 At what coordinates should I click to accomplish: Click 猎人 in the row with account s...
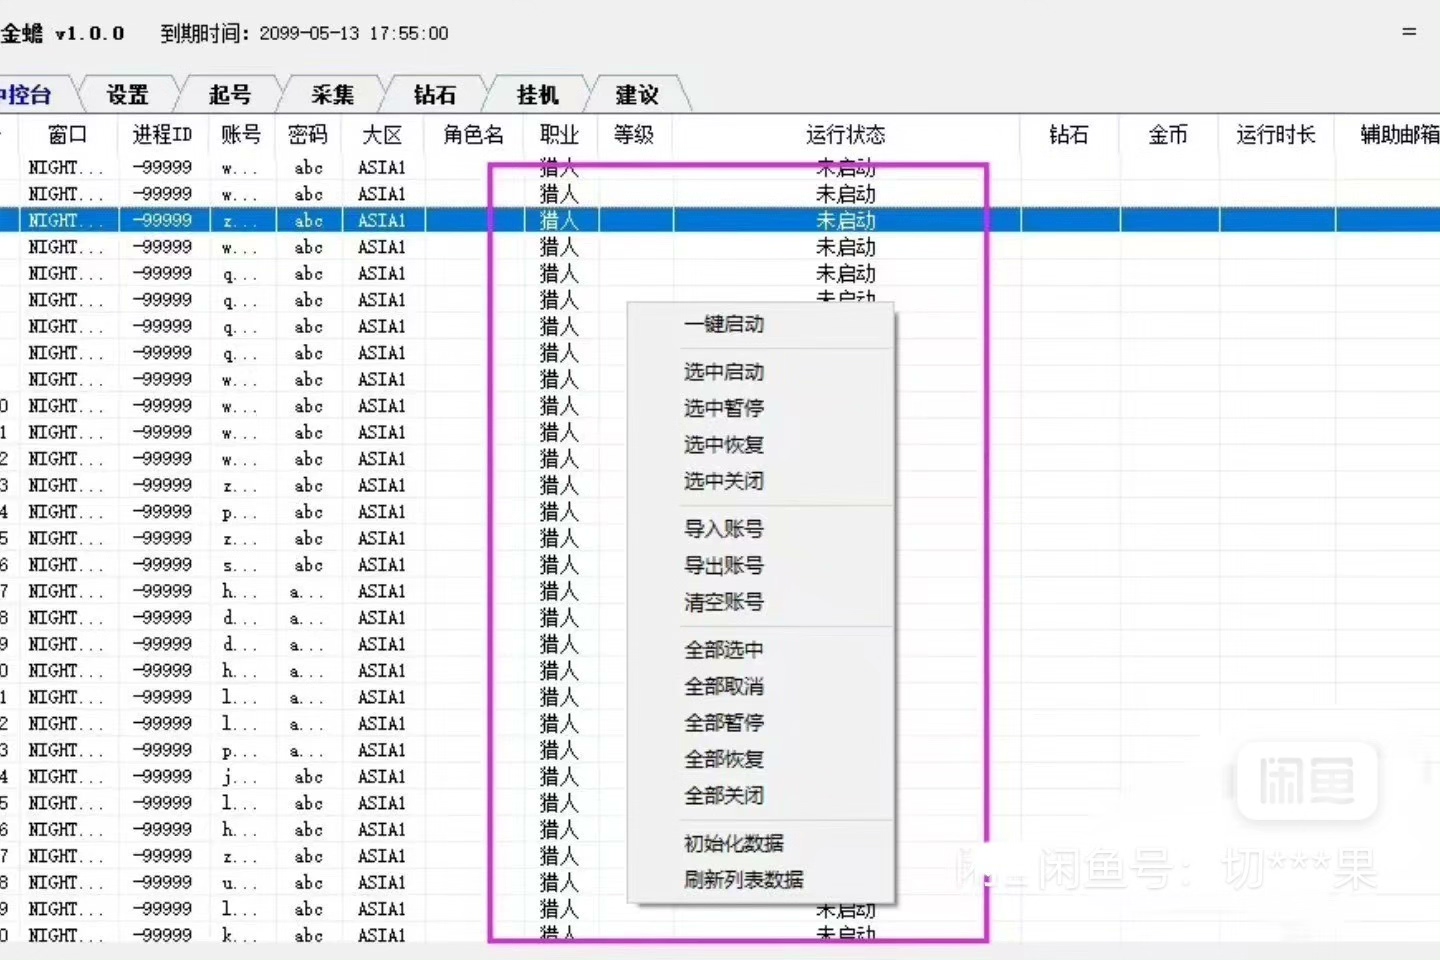559,565
